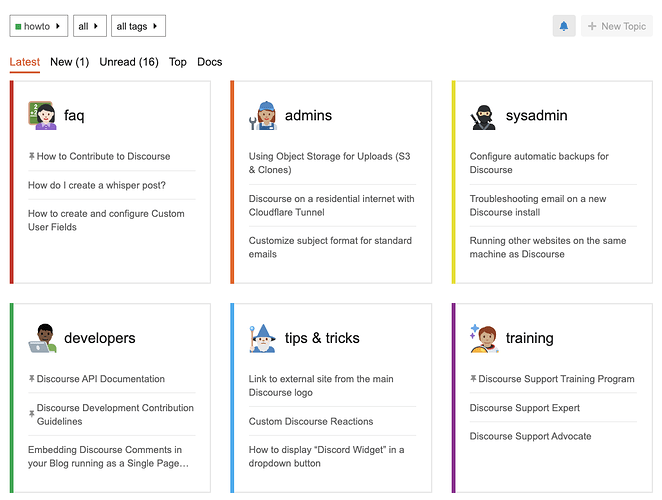Open residential internet with Cloudflare Tunnel topic
Viewport: 662px width, 500px height.
331,205
